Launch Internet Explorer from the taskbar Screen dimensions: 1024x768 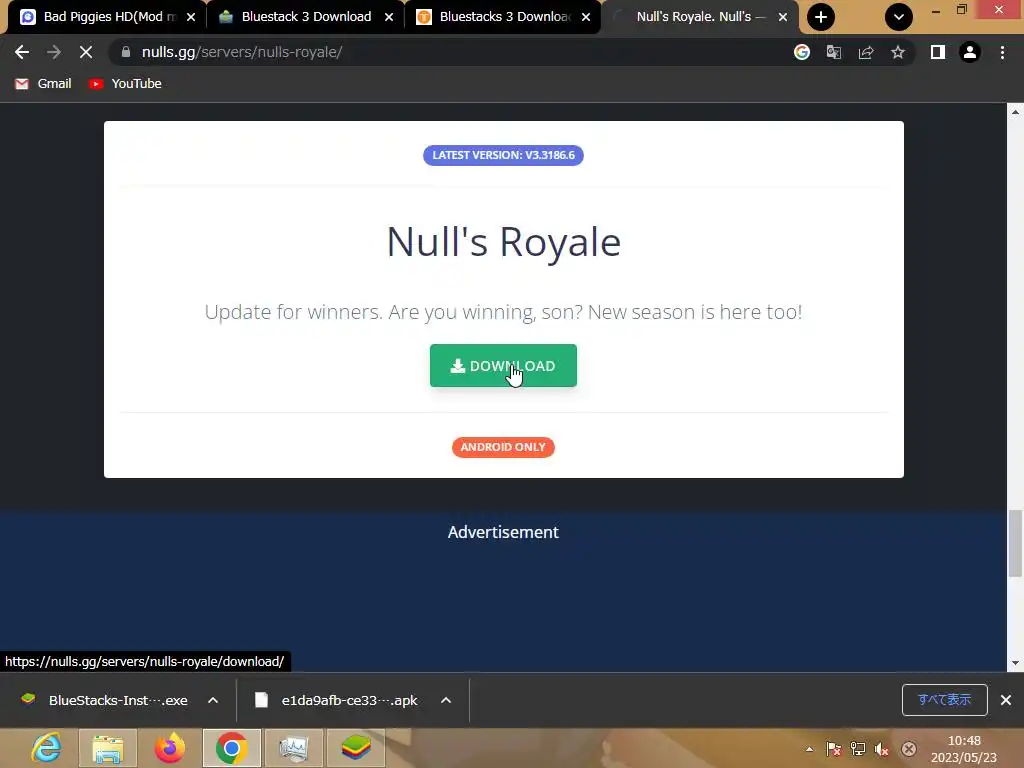pyautogui.click(x=46, y=748)
